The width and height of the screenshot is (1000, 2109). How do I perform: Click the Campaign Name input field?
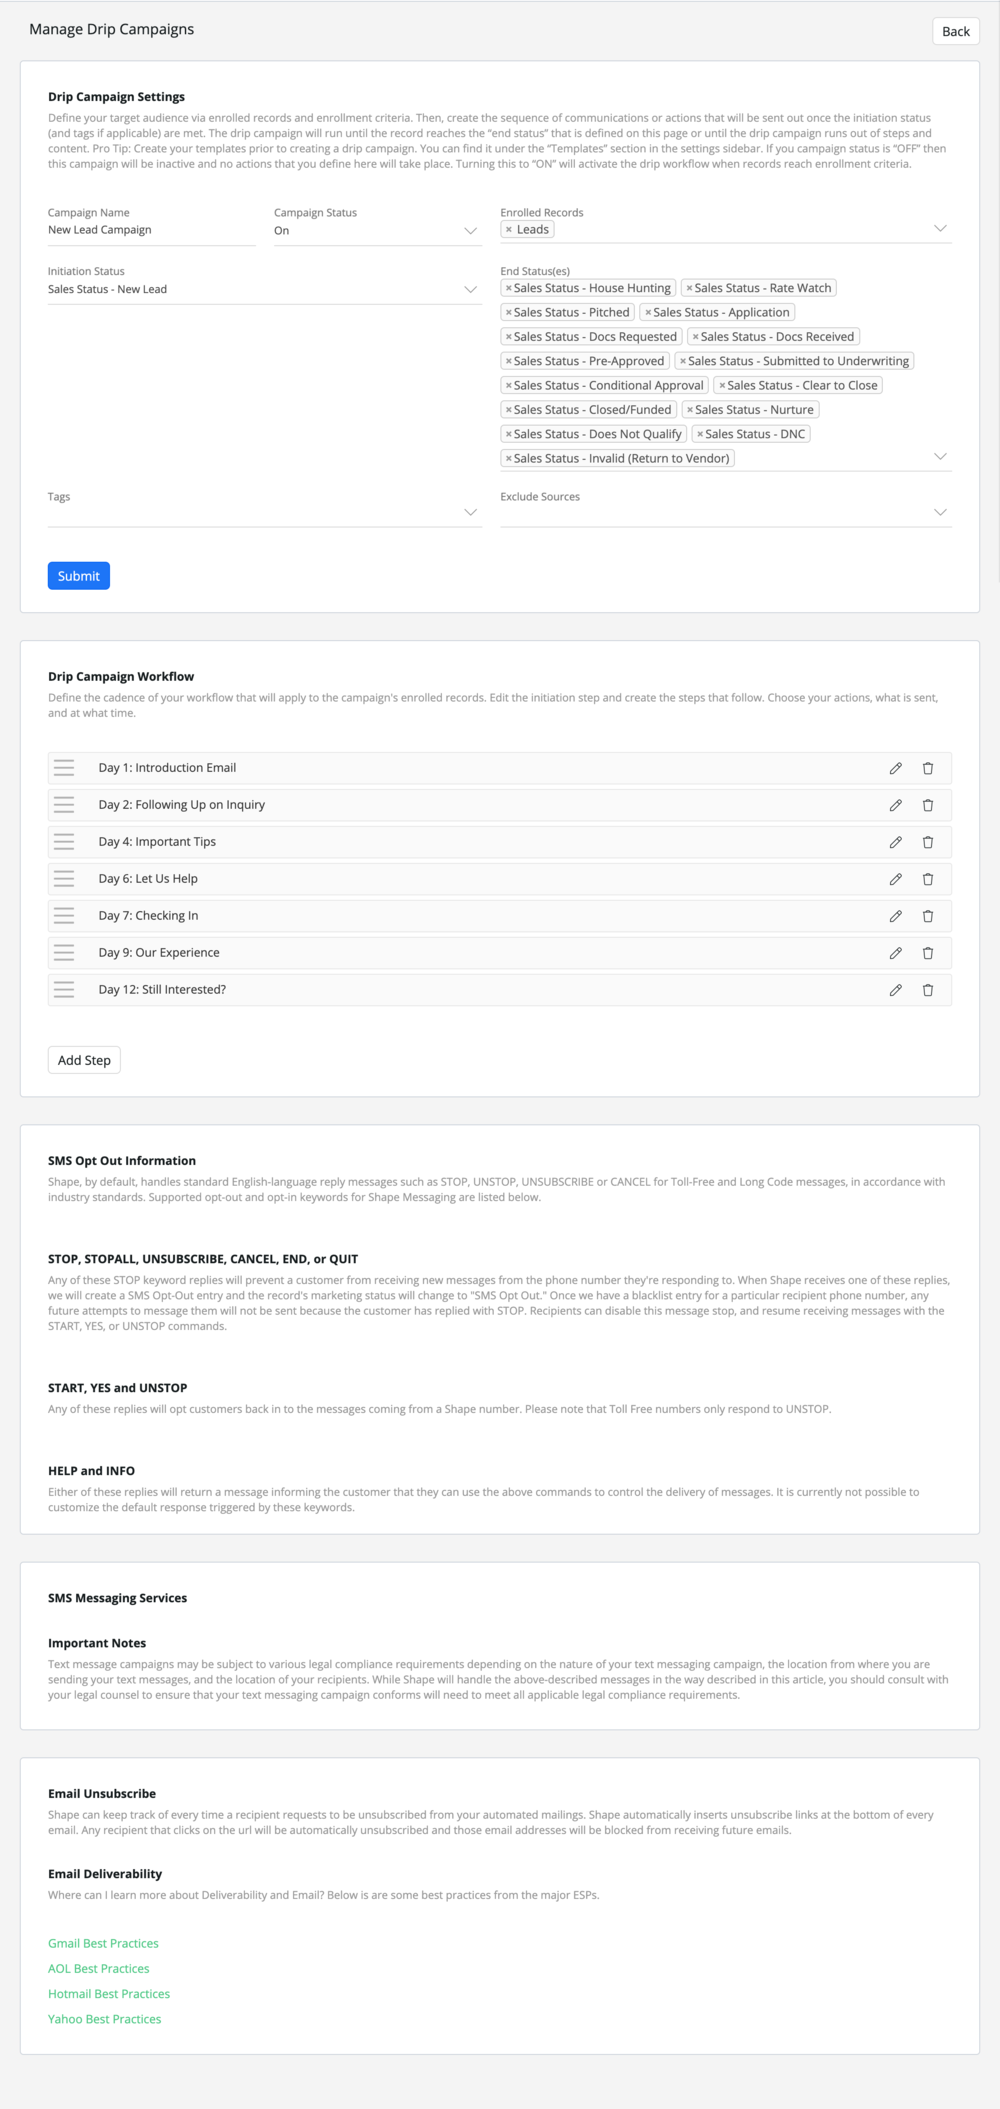coord(152,230)
